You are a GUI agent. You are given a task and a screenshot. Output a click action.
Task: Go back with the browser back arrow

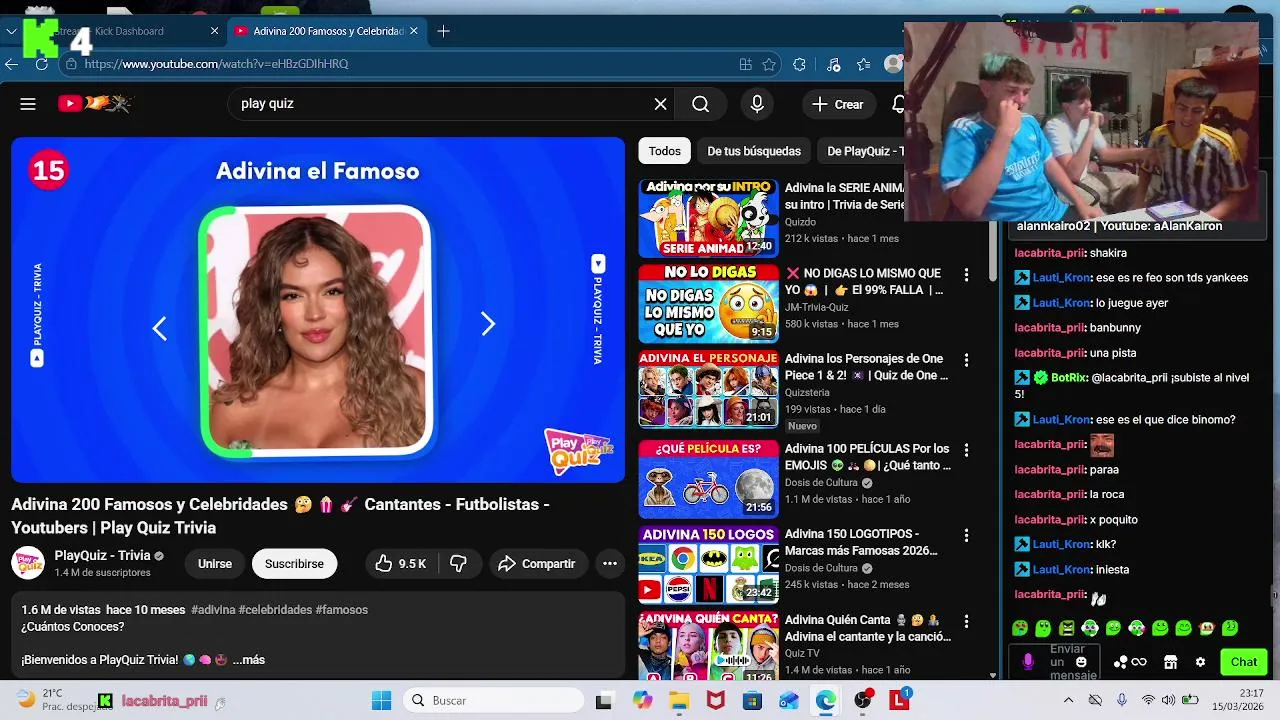(12, 64)
